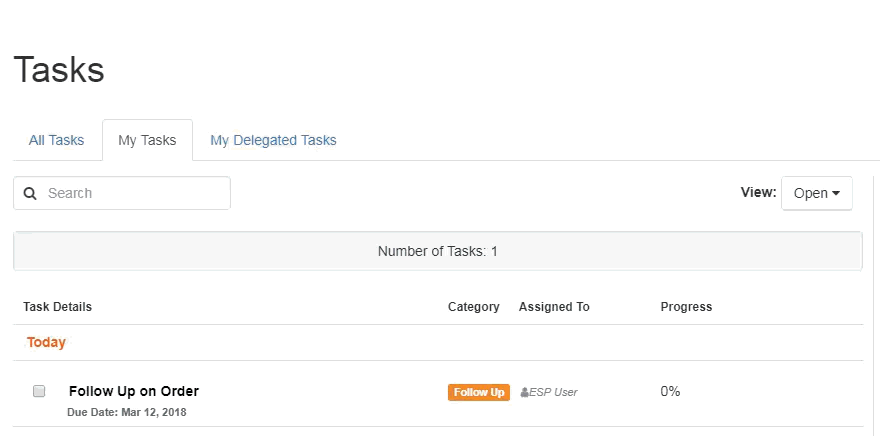Open the Follow Up on Order task

pyautogui.click(x=134, y=391)
